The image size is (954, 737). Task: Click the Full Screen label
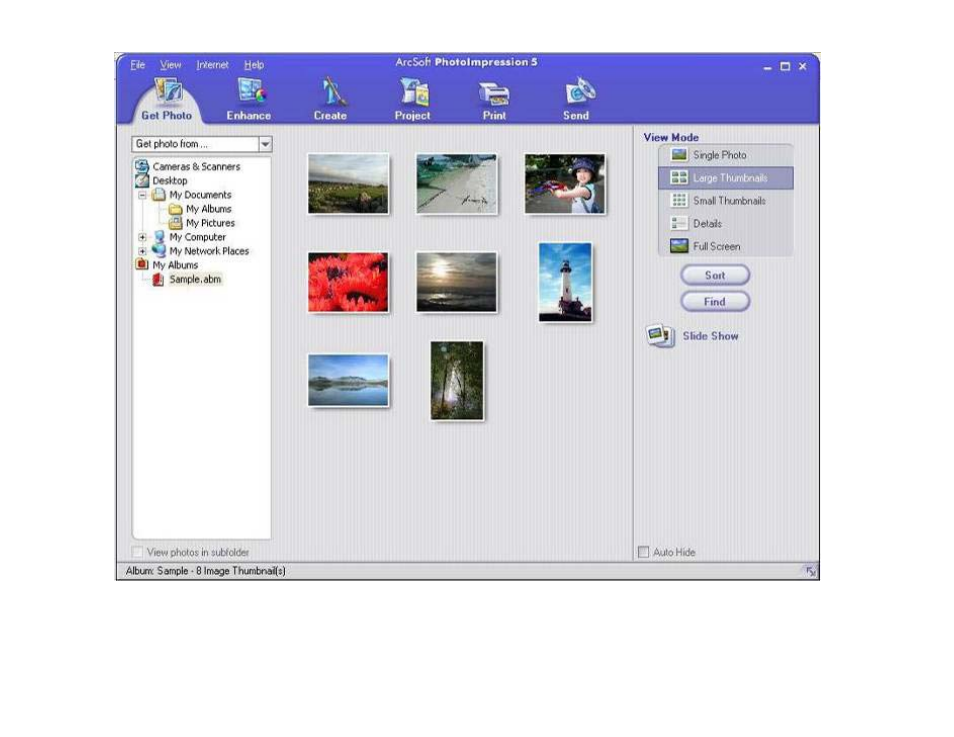pyautogui.click(x=717, y=246)
